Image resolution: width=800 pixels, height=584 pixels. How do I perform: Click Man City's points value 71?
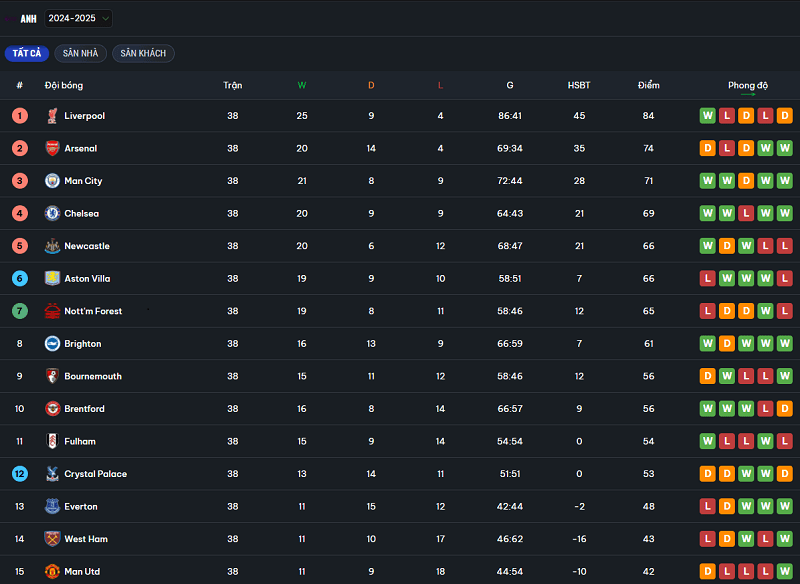[x=648, y=181]
